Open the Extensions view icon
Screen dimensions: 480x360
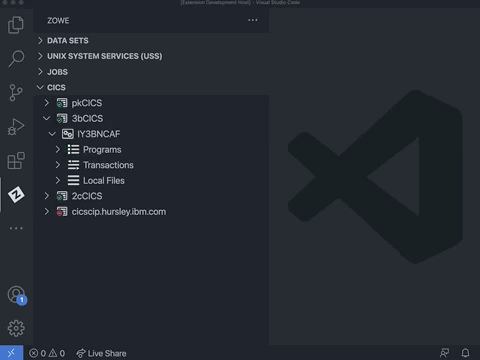pyautogui.click(x=16, y=161)
